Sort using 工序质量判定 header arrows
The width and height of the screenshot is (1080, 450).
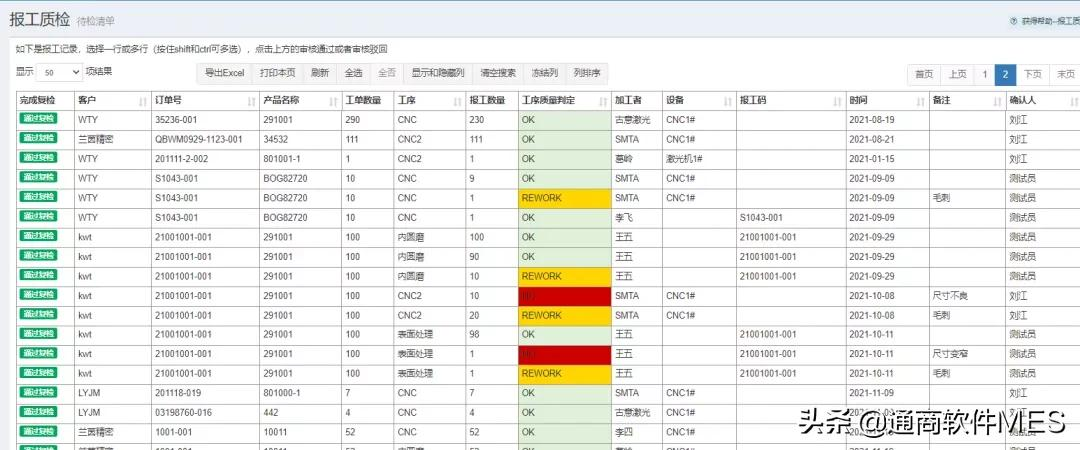(601, 101)
